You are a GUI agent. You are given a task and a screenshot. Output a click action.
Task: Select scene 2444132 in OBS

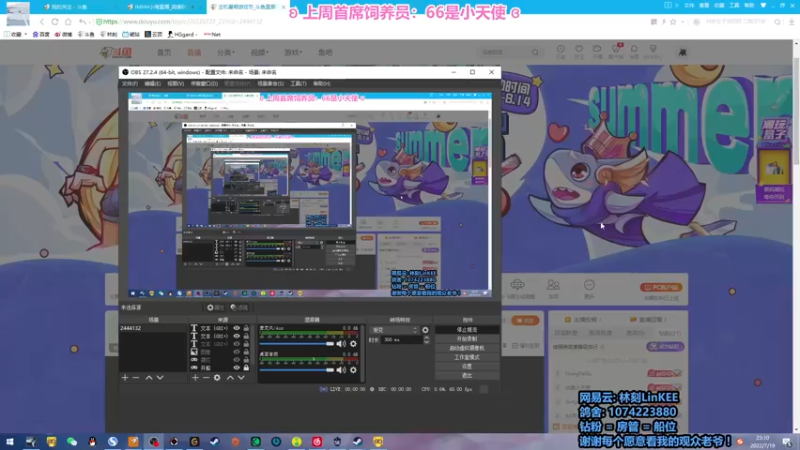pos(153,328)
